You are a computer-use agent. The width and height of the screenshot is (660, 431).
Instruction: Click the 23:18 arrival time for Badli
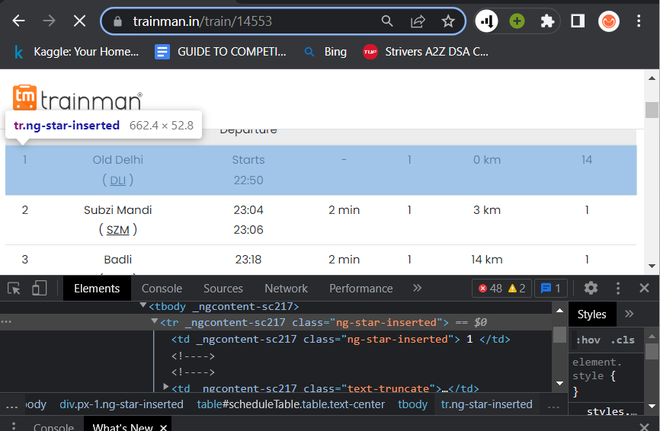(248, 260)
